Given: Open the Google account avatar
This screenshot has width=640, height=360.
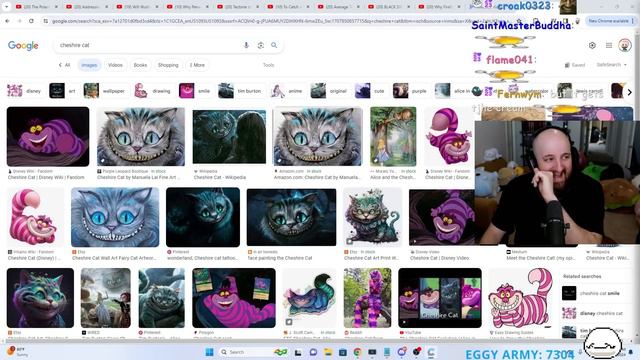Looking at the screenshot, I should pos(624,45).
